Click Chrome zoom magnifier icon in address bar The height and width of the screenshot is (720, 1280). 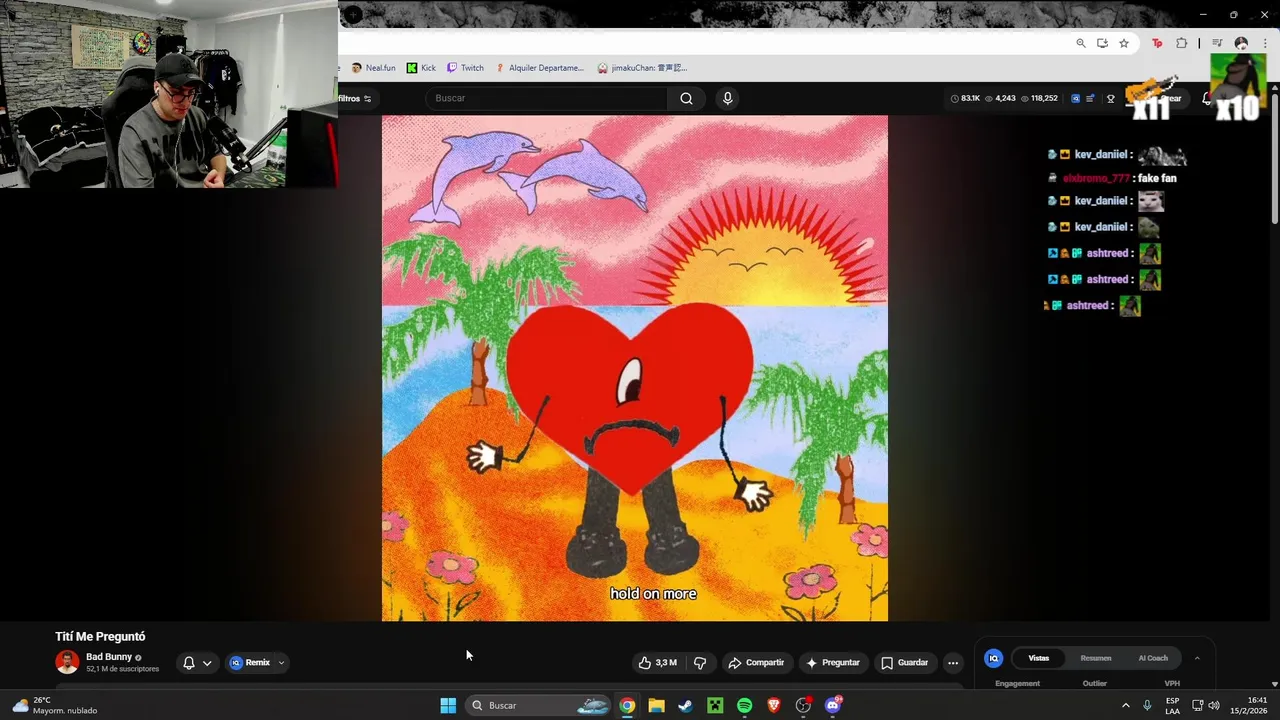1081,43
